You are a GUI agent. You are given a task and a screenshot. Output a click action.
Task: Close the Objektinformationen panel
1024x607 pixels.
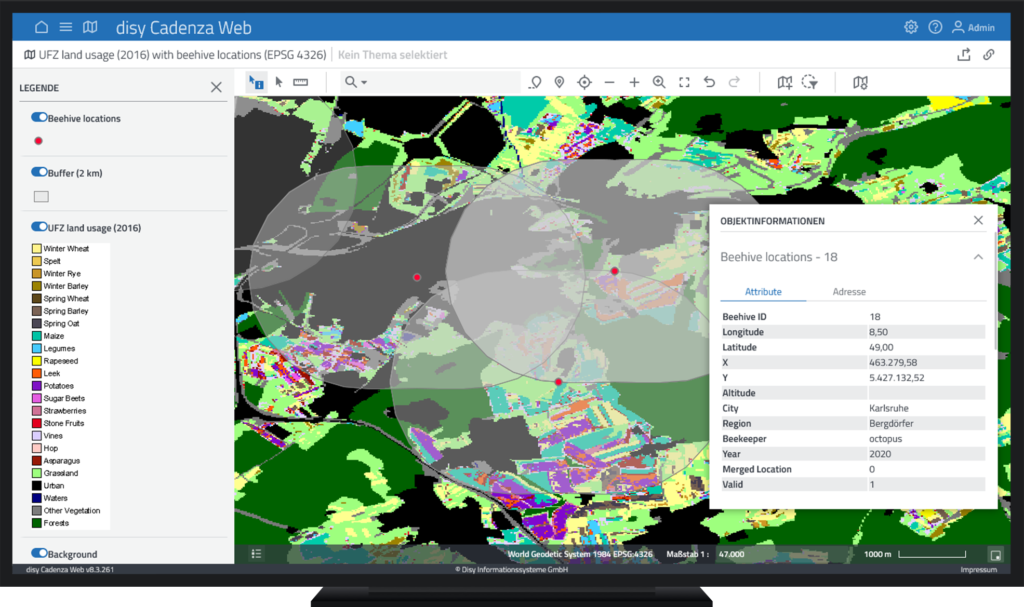click(x=978, y=220)
